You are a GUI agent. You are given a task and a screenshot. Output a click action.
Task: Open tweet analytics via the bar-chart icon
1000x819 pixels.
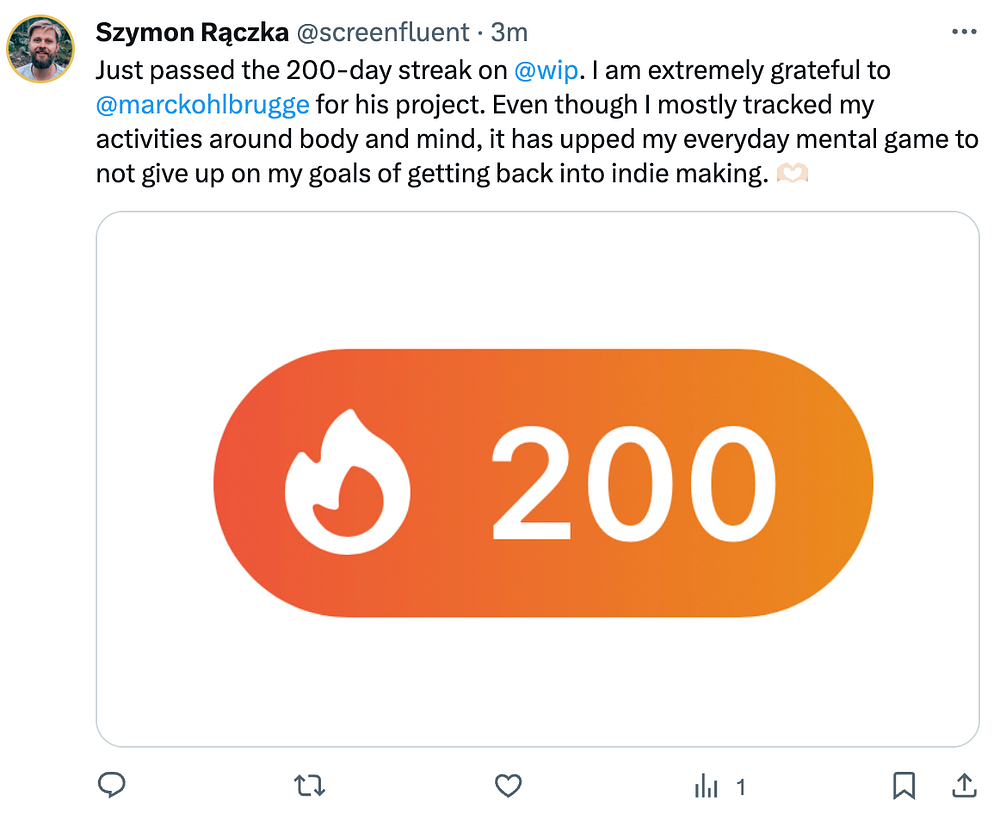[x=707, y=787]
